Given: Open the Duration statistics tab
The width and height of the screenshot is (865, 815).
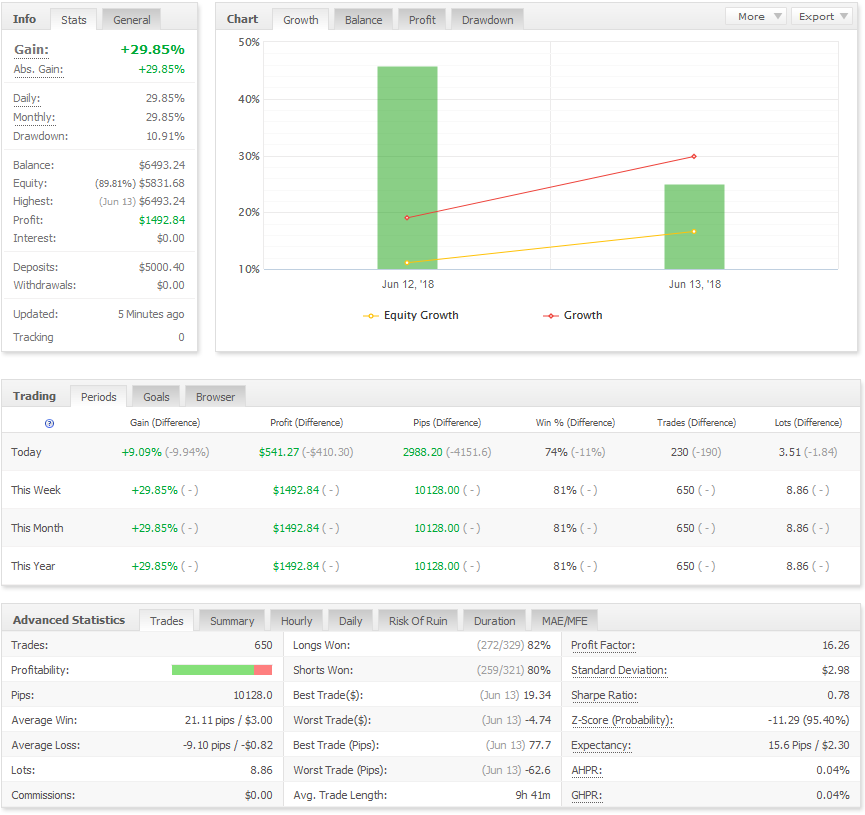Looking at the screenshot, I should [494, 621].
